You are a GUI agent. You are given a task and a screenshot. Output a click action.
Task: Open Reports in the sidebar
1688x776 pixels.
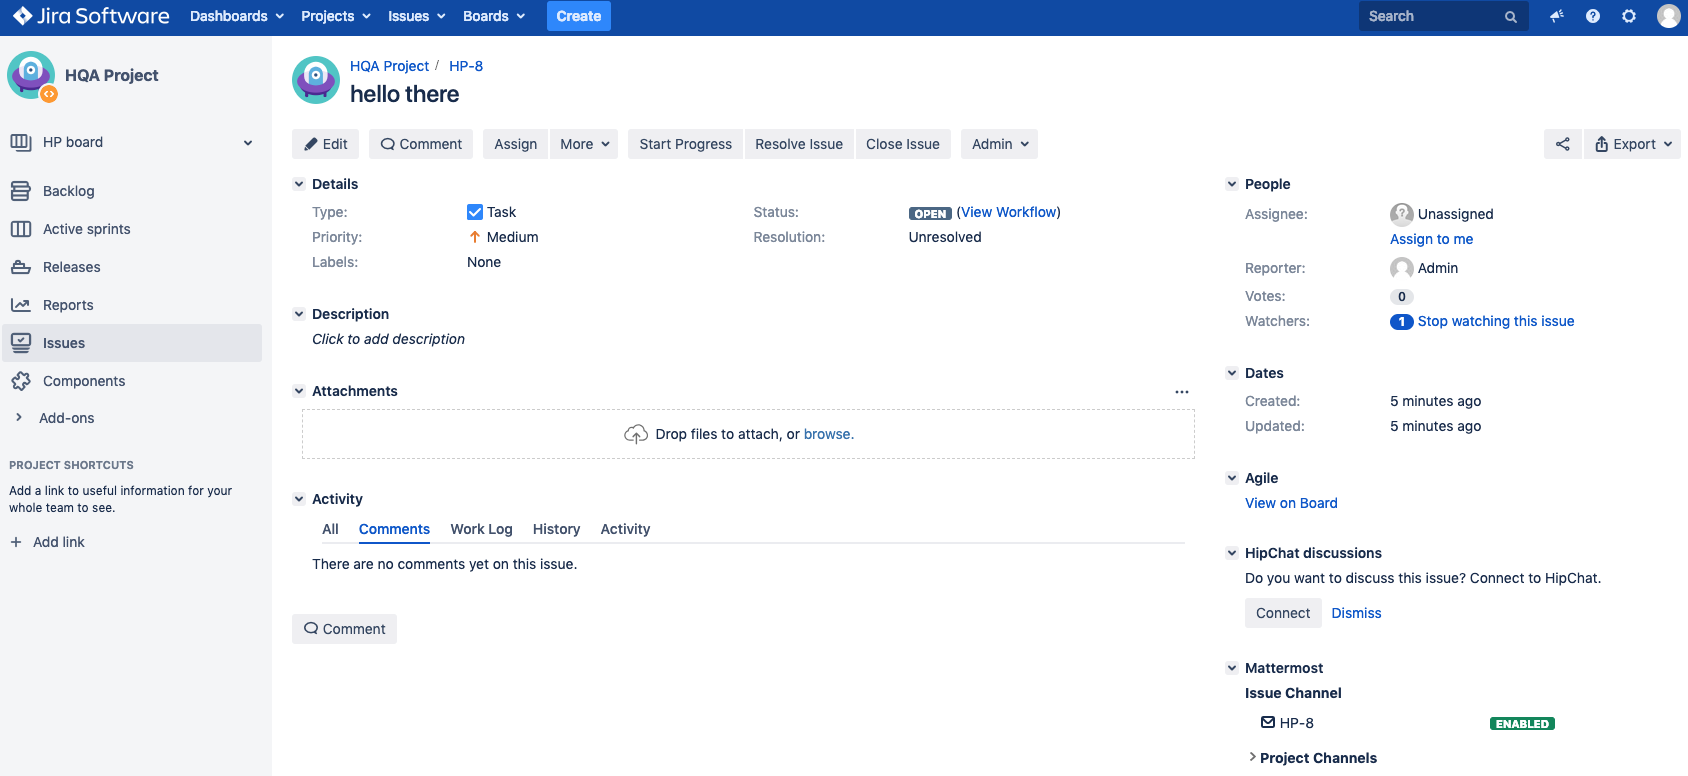pyautogui.click(x=68, y=305)
